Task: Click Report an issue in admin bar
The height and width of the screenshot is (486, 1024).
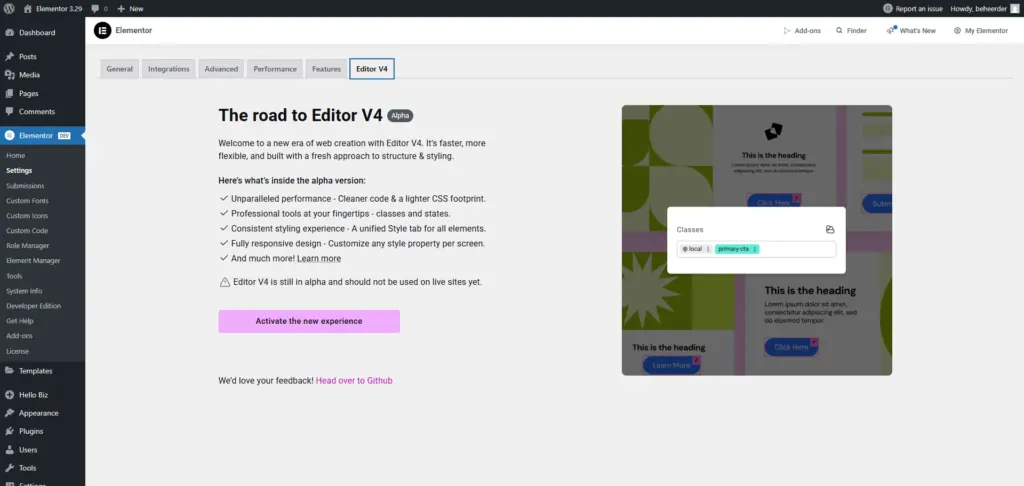Action: tap(912, 8)
